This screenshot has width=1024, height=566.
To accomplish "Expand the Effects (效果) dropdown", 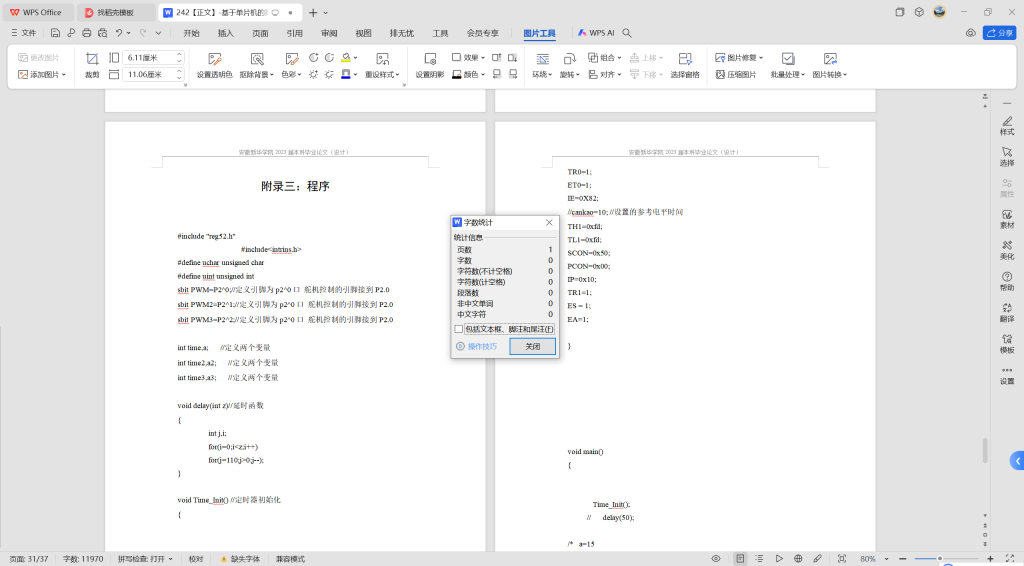I will point(468,57).
